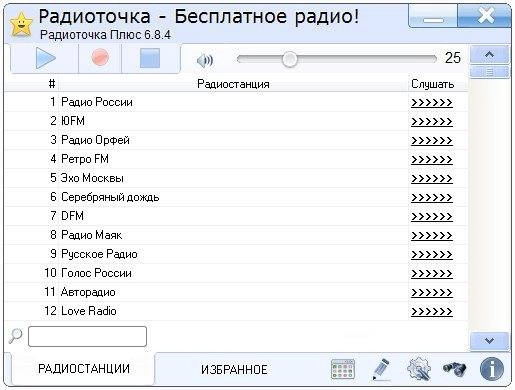Open the ИЗБРАННОЕ tab
Screen dimensions: 515x390
coord(234,370)
